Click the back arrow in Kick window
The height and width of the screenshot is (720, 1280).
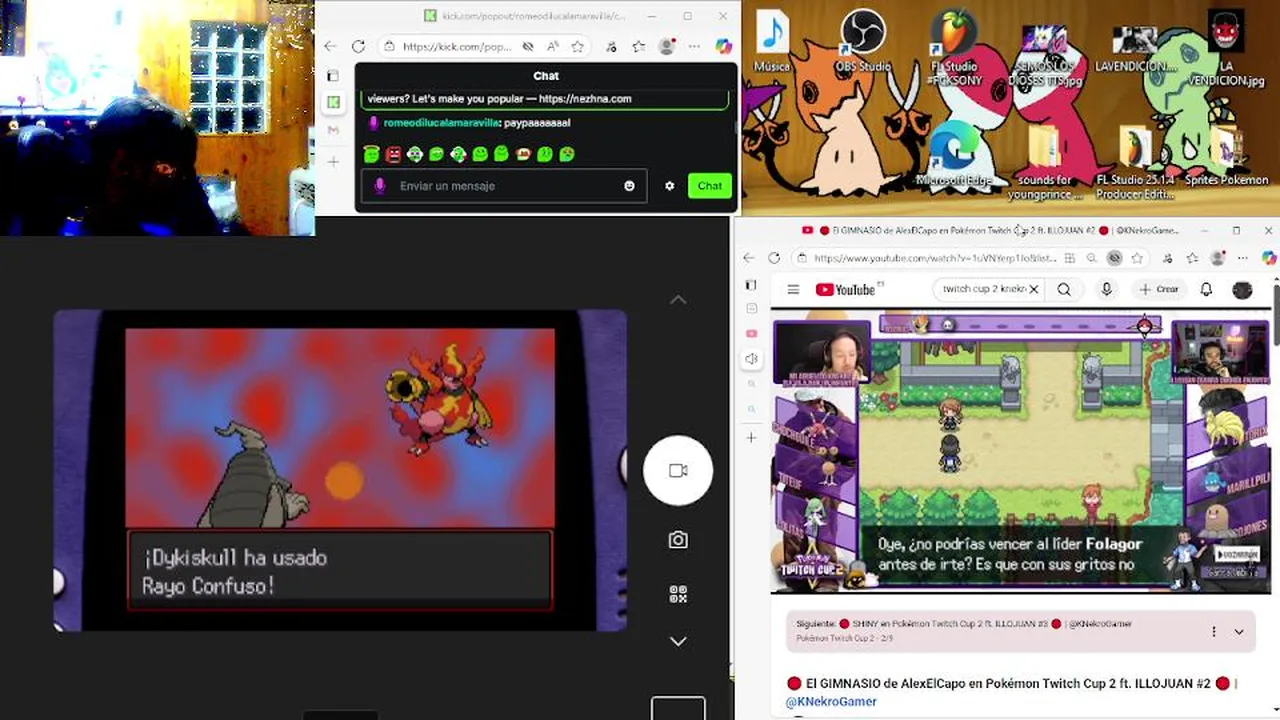330,46
